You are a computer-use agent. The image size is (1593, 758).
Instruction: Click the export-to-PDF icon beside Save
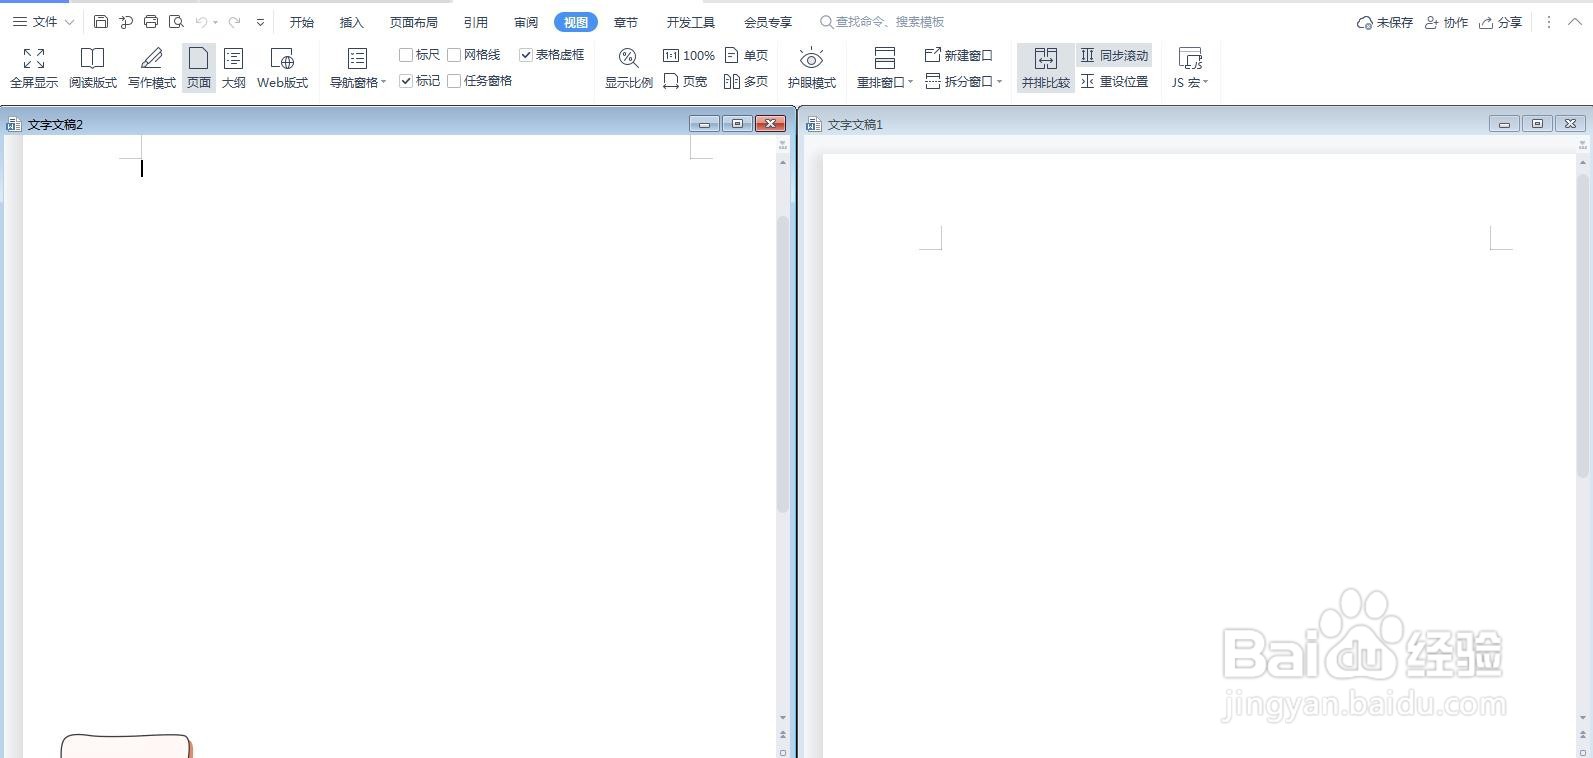[x=126, y=22]
